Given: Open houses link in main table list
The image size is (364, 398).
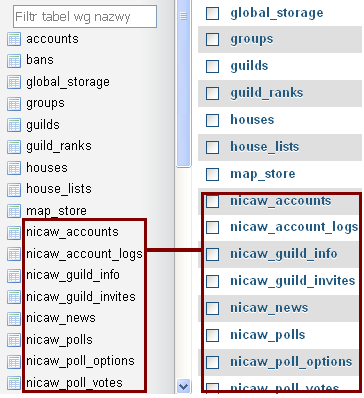Looking at the screenshot, I should 252,119.
